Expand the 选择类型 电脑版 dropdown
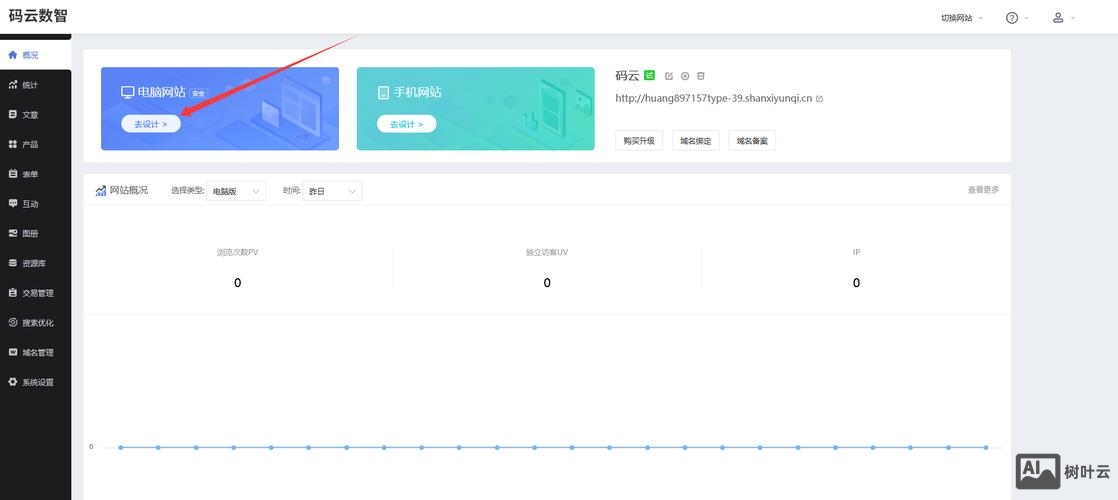Viewport: 1118px width, 500px height. point(236,191)
